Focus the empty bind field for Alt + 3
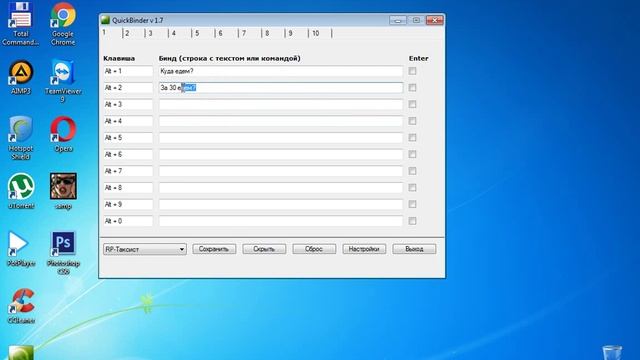The image size is (640, 360). tap(281, 104)
